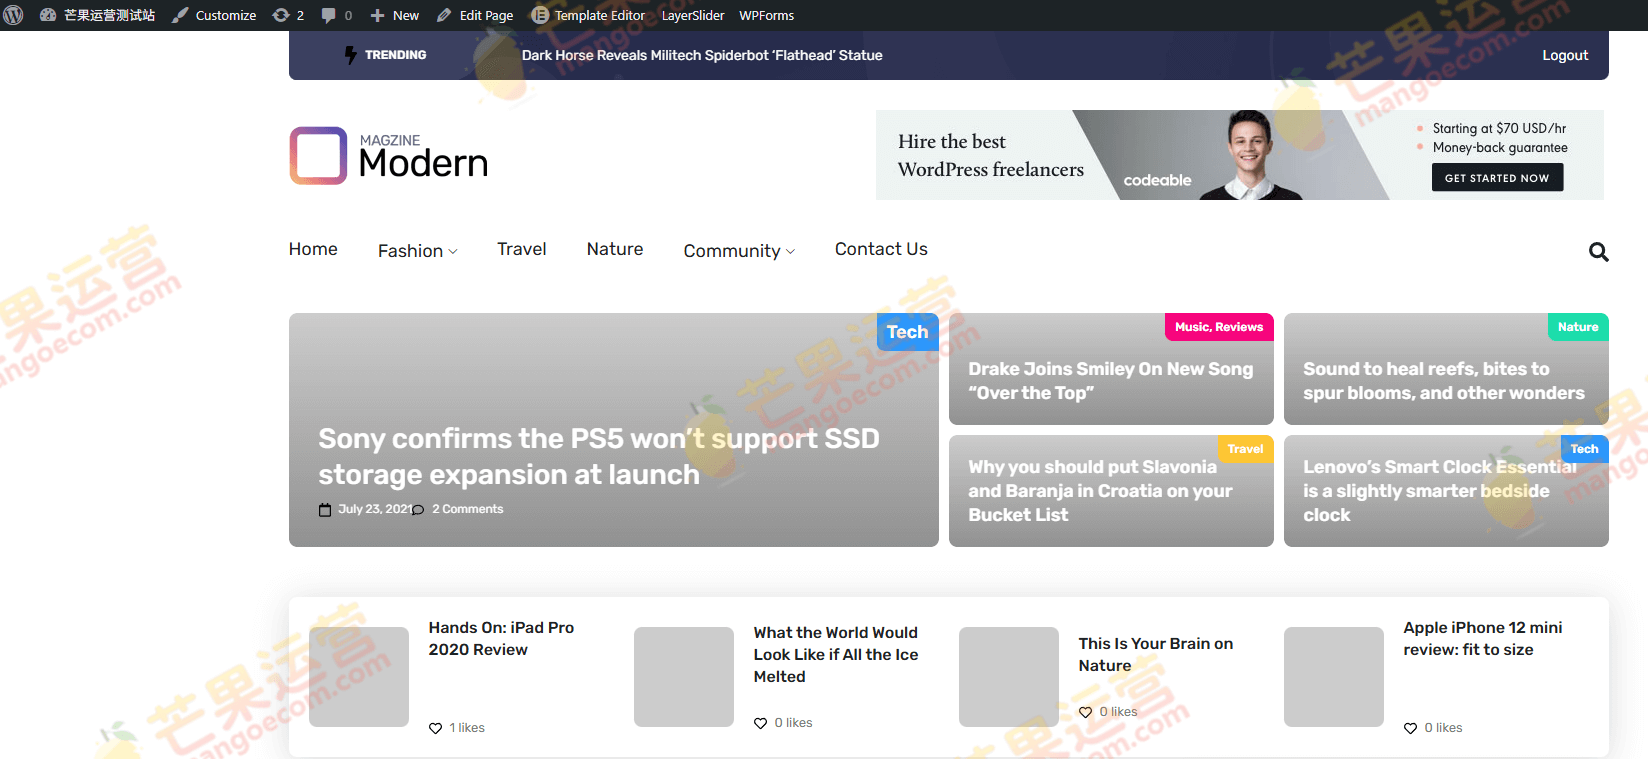The height and width of the screenshot is (759, 1648).
Task: Click the green Nature category badge
Action: pos(1578,327)
